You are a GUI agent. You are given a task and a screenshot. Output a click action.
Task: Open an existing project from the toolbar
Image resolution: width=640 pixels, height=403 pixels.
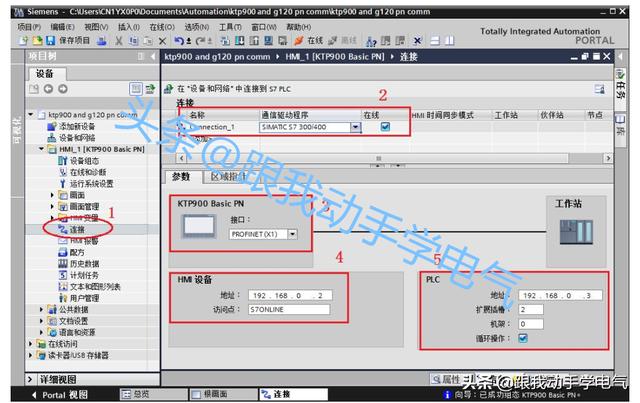[x=37, y=40]
